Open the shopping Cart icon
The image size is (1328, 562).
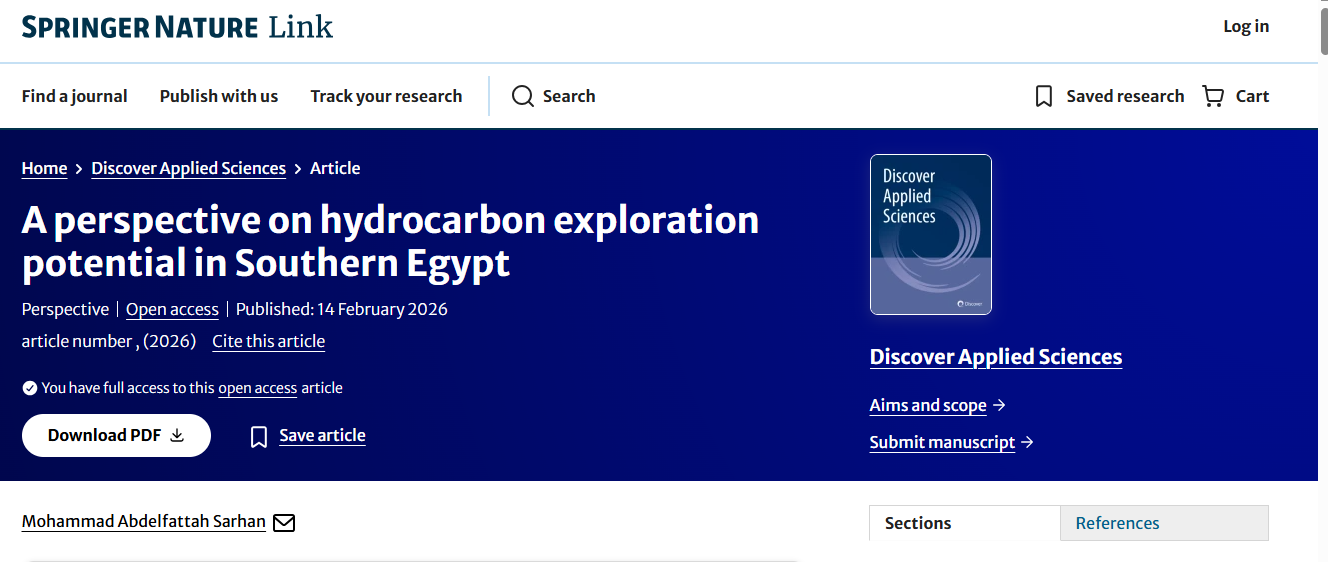click(x=1213, y=96)
